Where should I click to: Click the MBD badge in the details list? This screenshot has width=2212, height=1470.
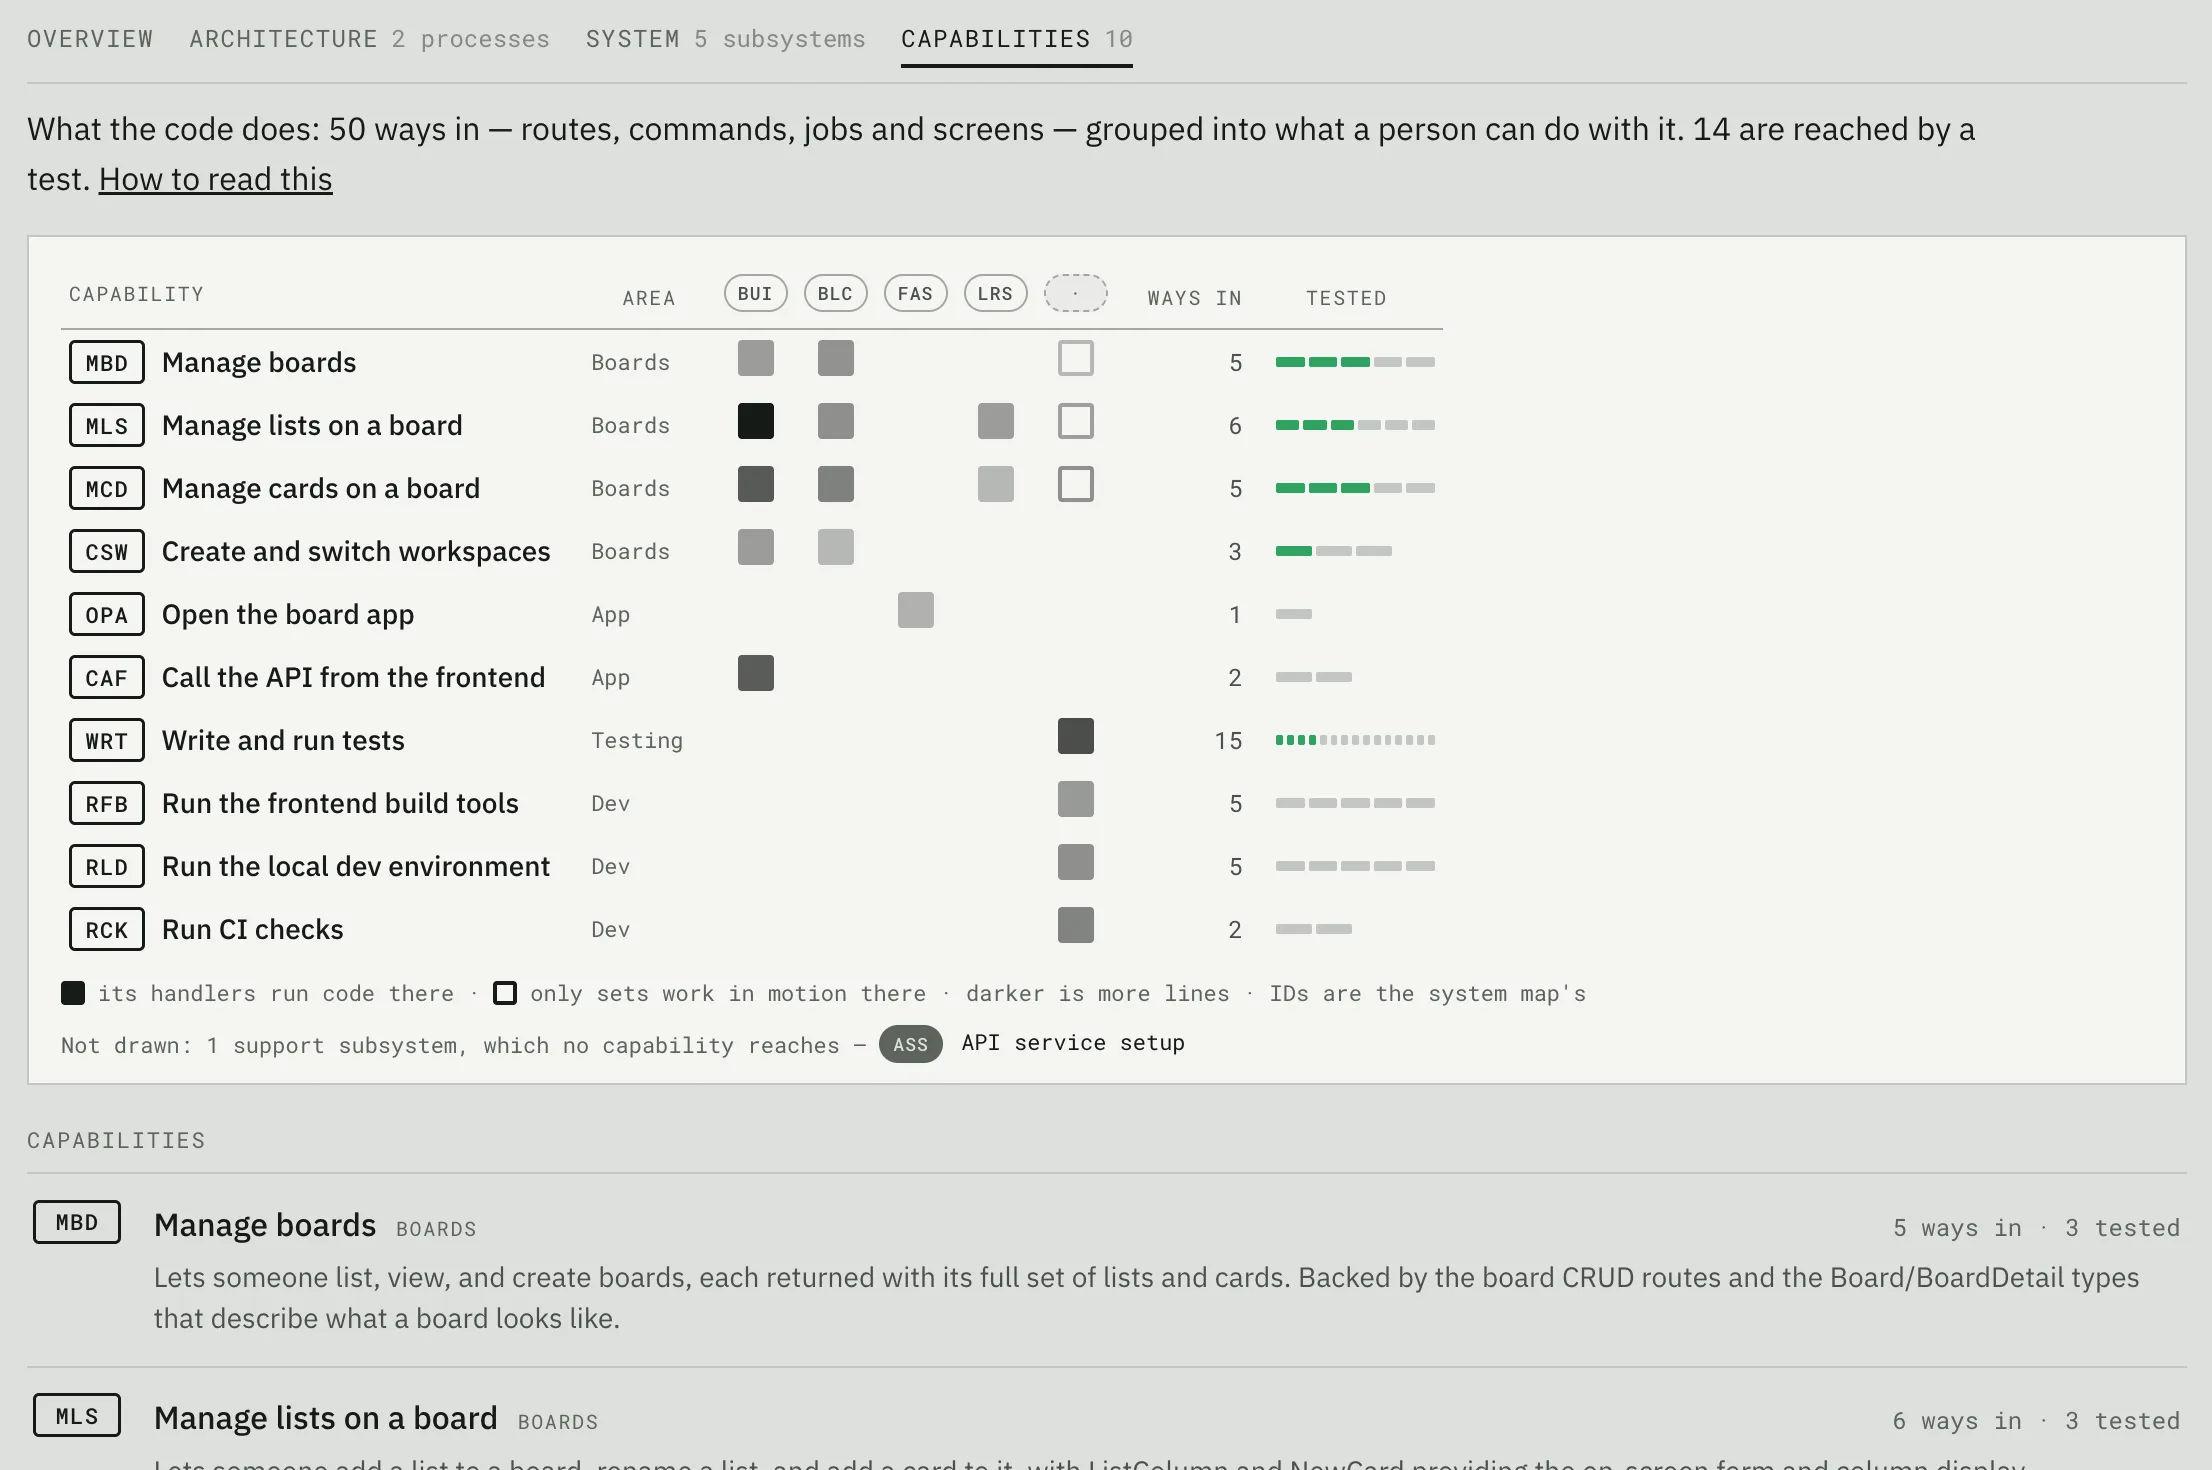click(x=77, y=1222)
